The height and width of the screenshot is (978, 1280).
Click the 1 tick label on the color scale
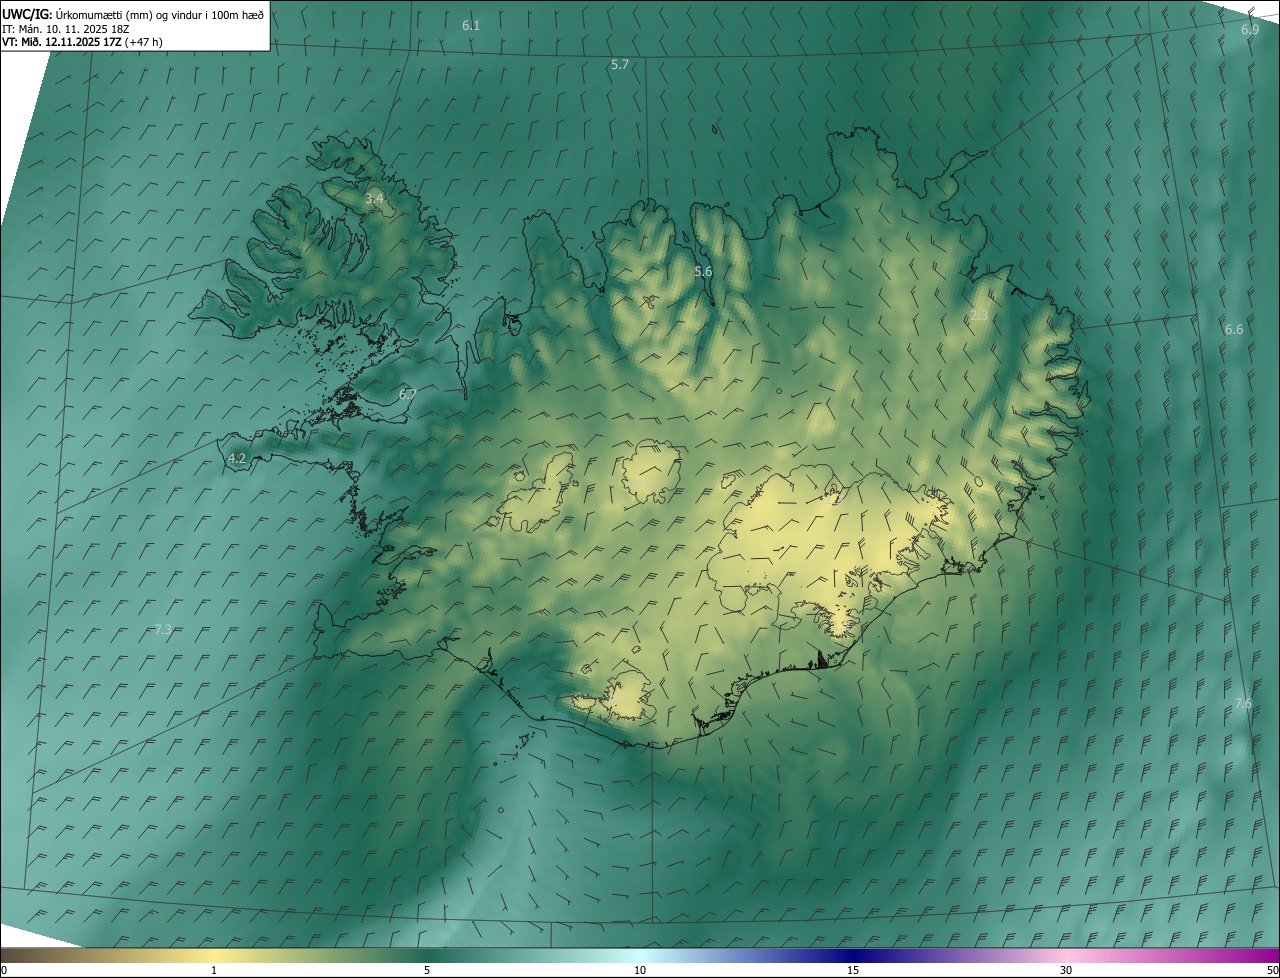[x=214, y=971]
